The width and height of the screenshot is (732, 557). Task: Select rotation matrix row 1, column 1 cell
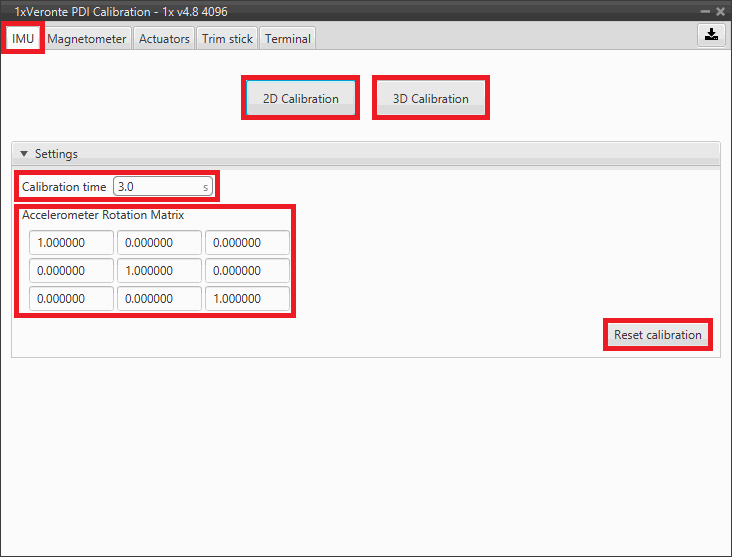(x=71, y=243)
